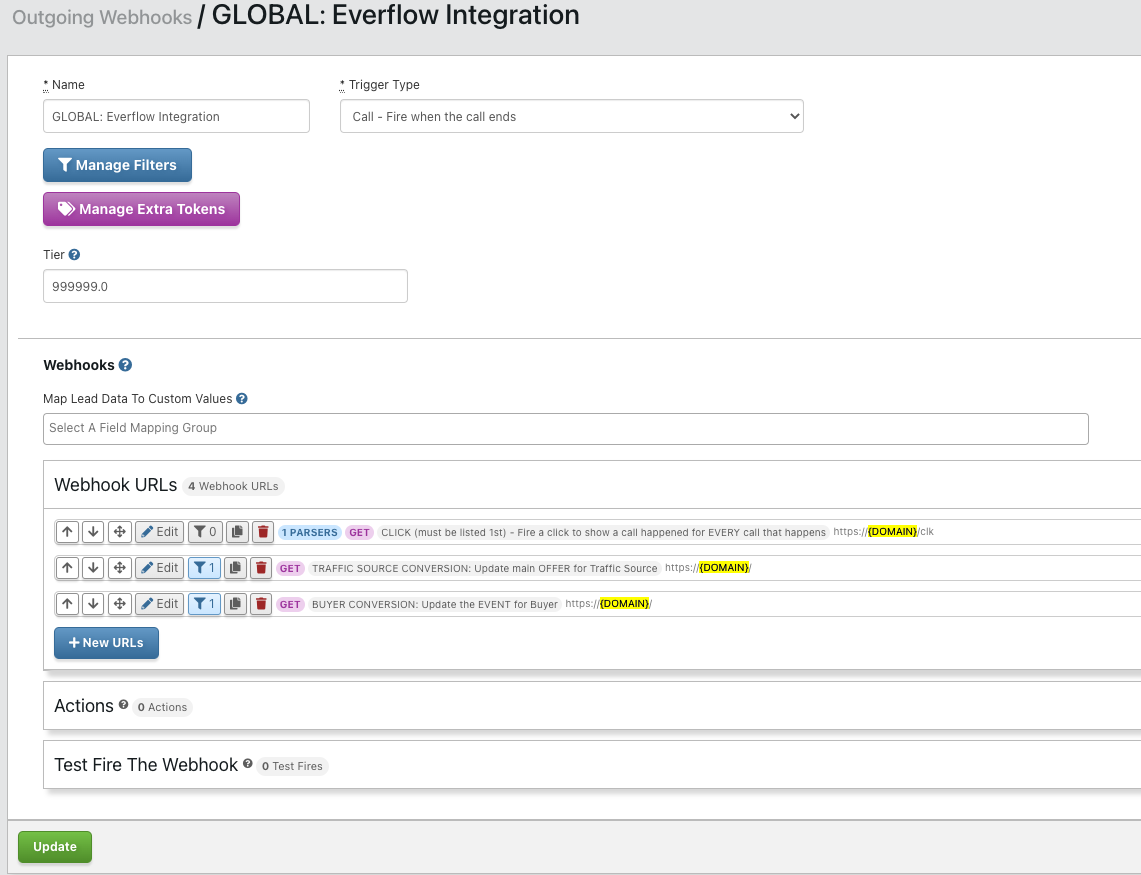Show help for Map Lead Data
This screenshot has height=875, width=1141.
click(x=242, y=399)
